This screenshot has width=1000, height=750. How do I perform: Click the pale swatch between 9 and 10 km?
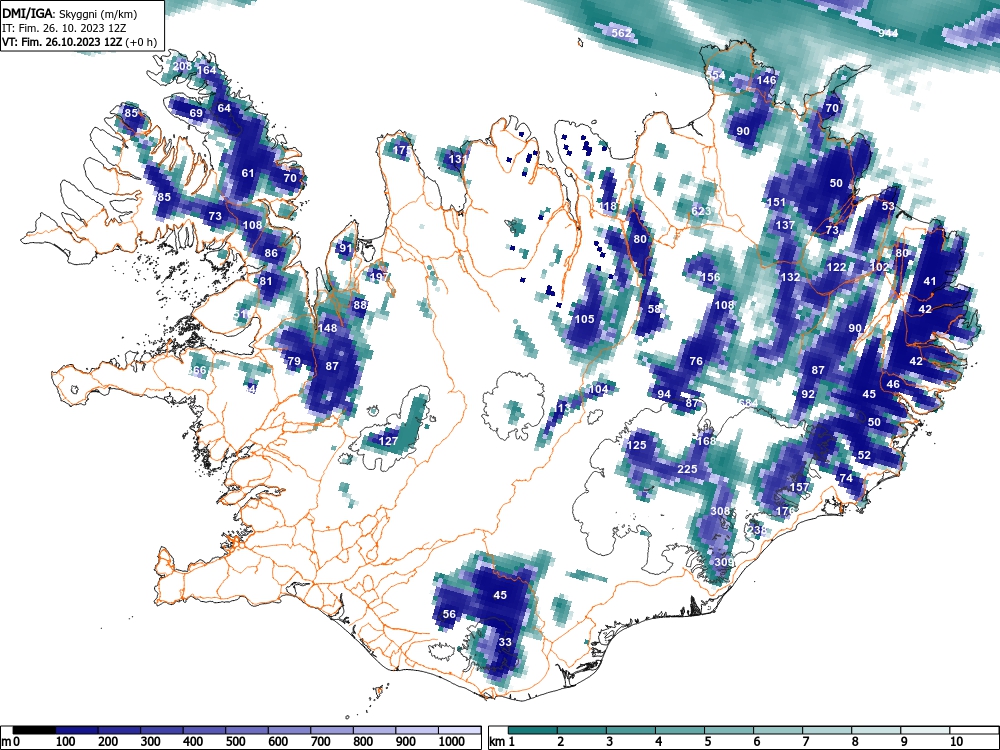(x=925, y=730)
